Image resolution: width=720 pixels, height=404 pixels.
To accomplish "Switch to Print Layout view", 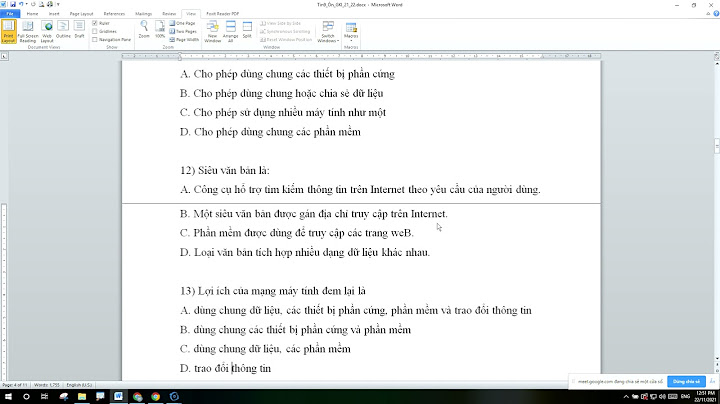I will point(8,31).
